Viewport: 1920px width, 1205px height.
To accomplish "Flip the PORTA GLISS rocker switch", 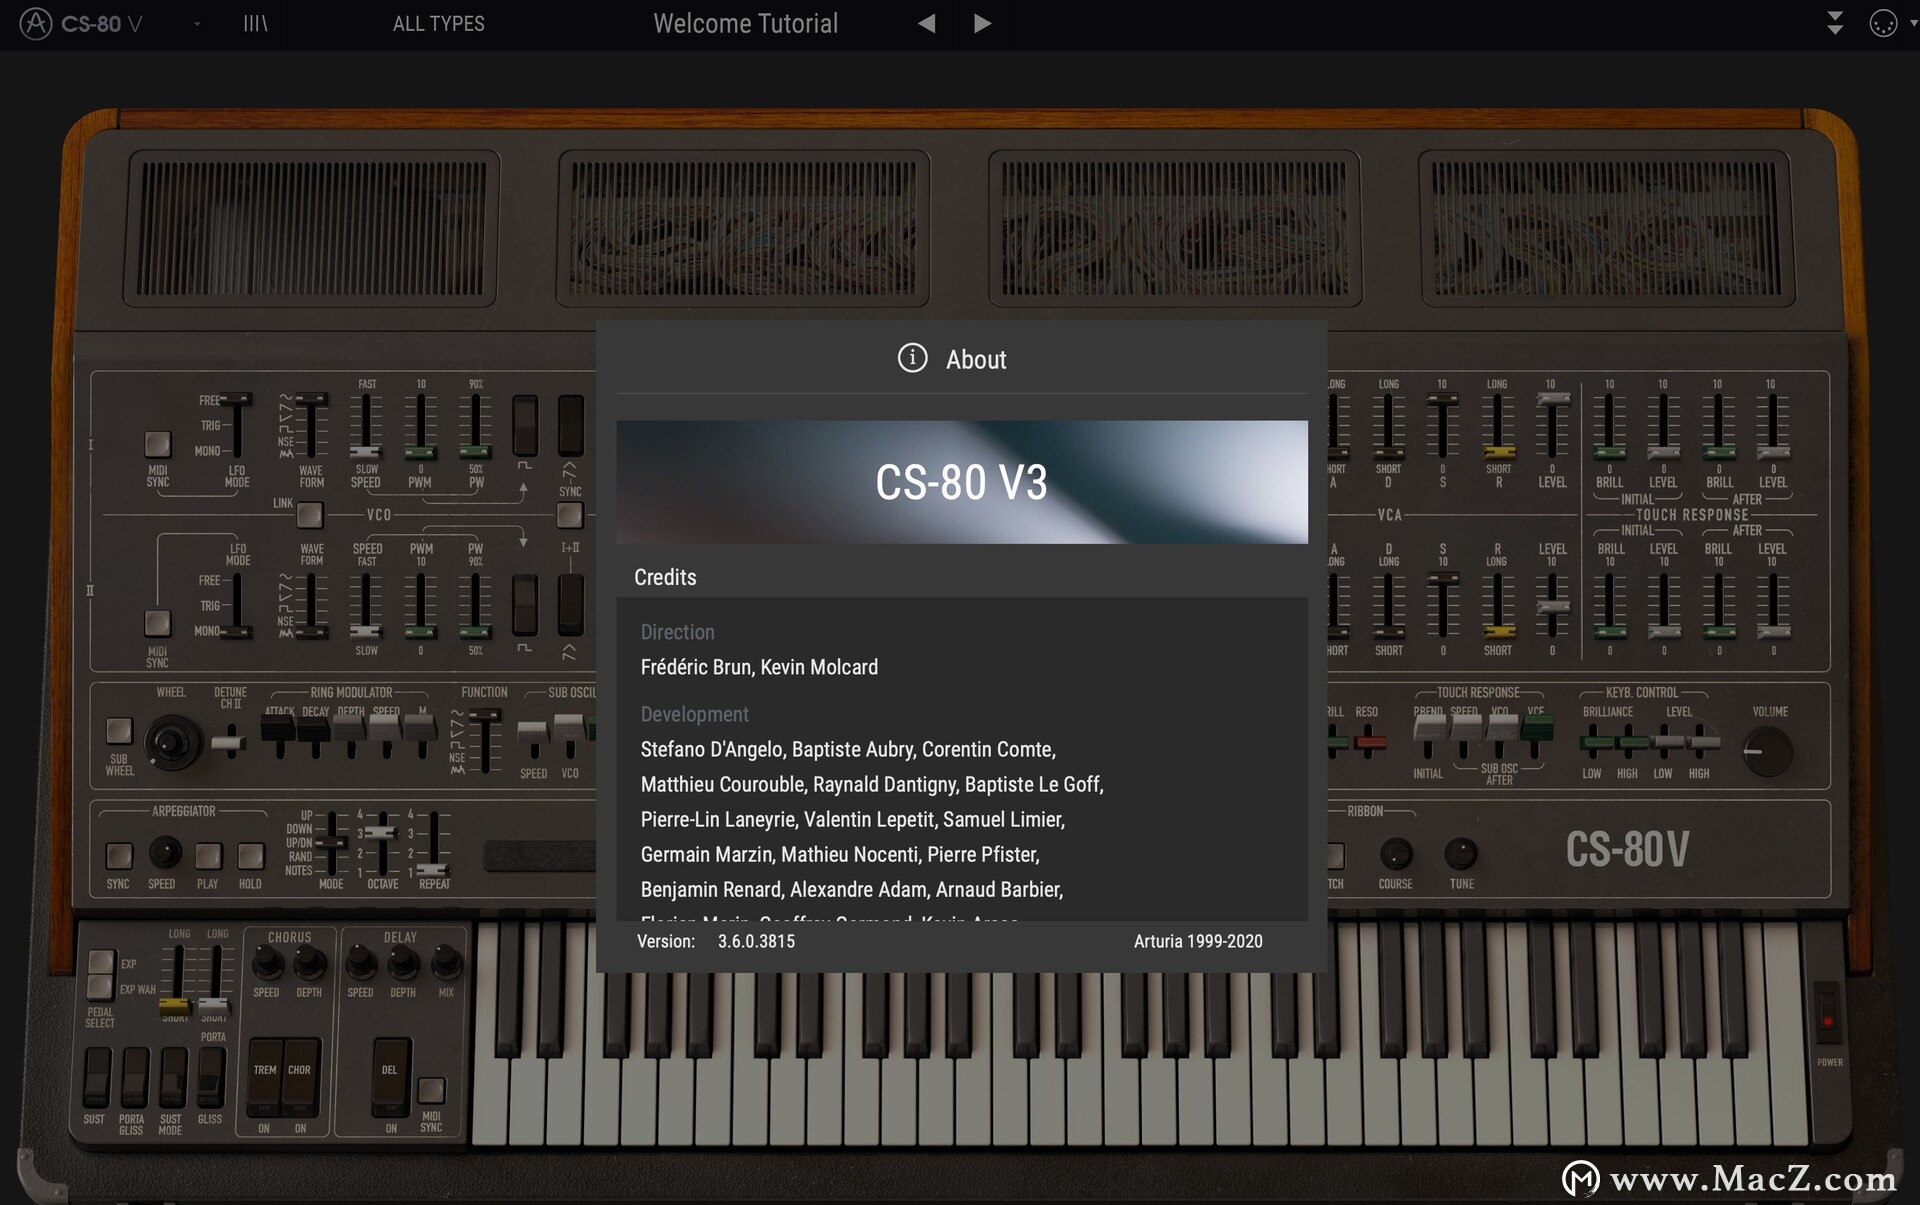I will tap(134, 1078).
